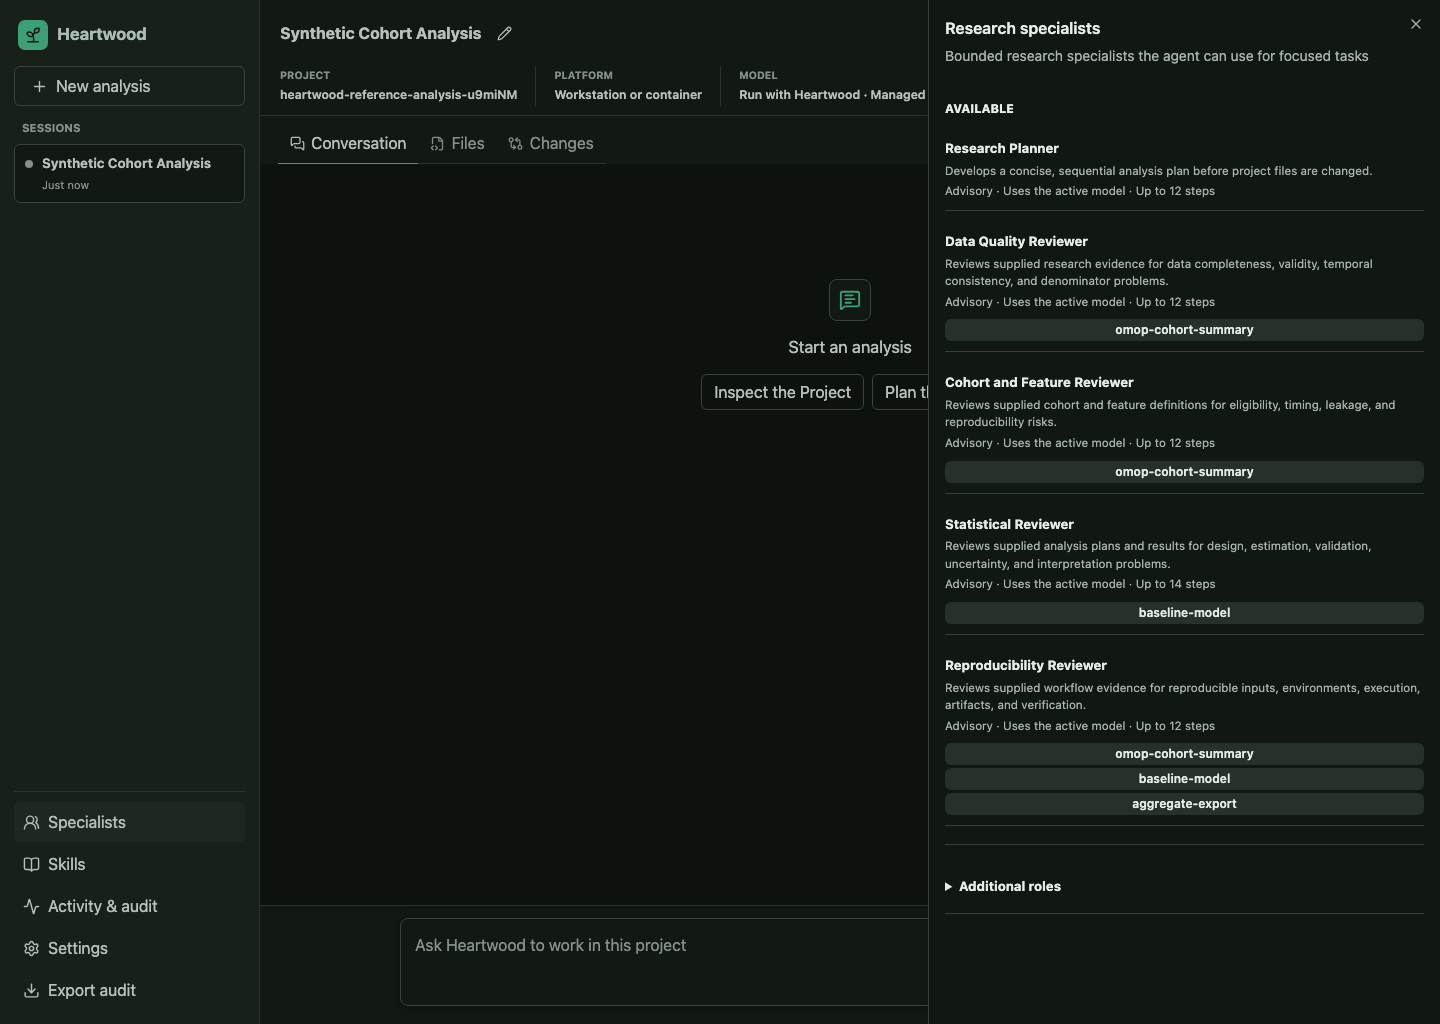
Task: Open Specialists in the sidebar
Action: click(129, 822)
